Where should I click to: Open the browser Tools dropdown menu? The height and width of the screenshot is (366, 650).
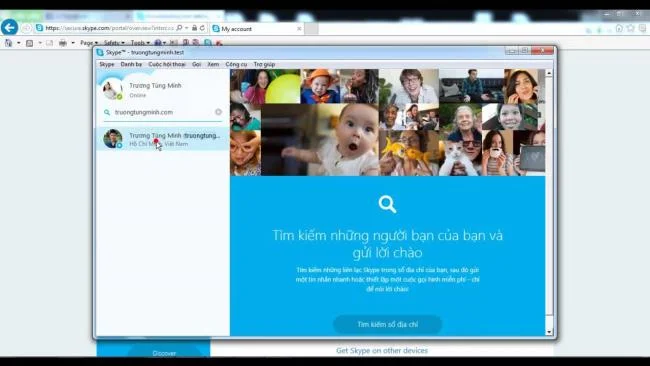click(140, 43)
